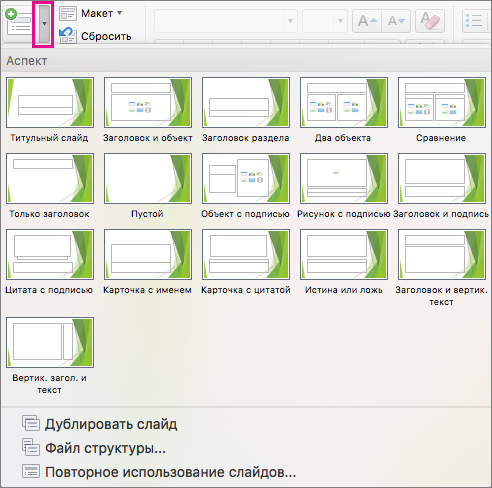
Task: Click the clear formatting eraser icon
Action: tap(430, 21)
